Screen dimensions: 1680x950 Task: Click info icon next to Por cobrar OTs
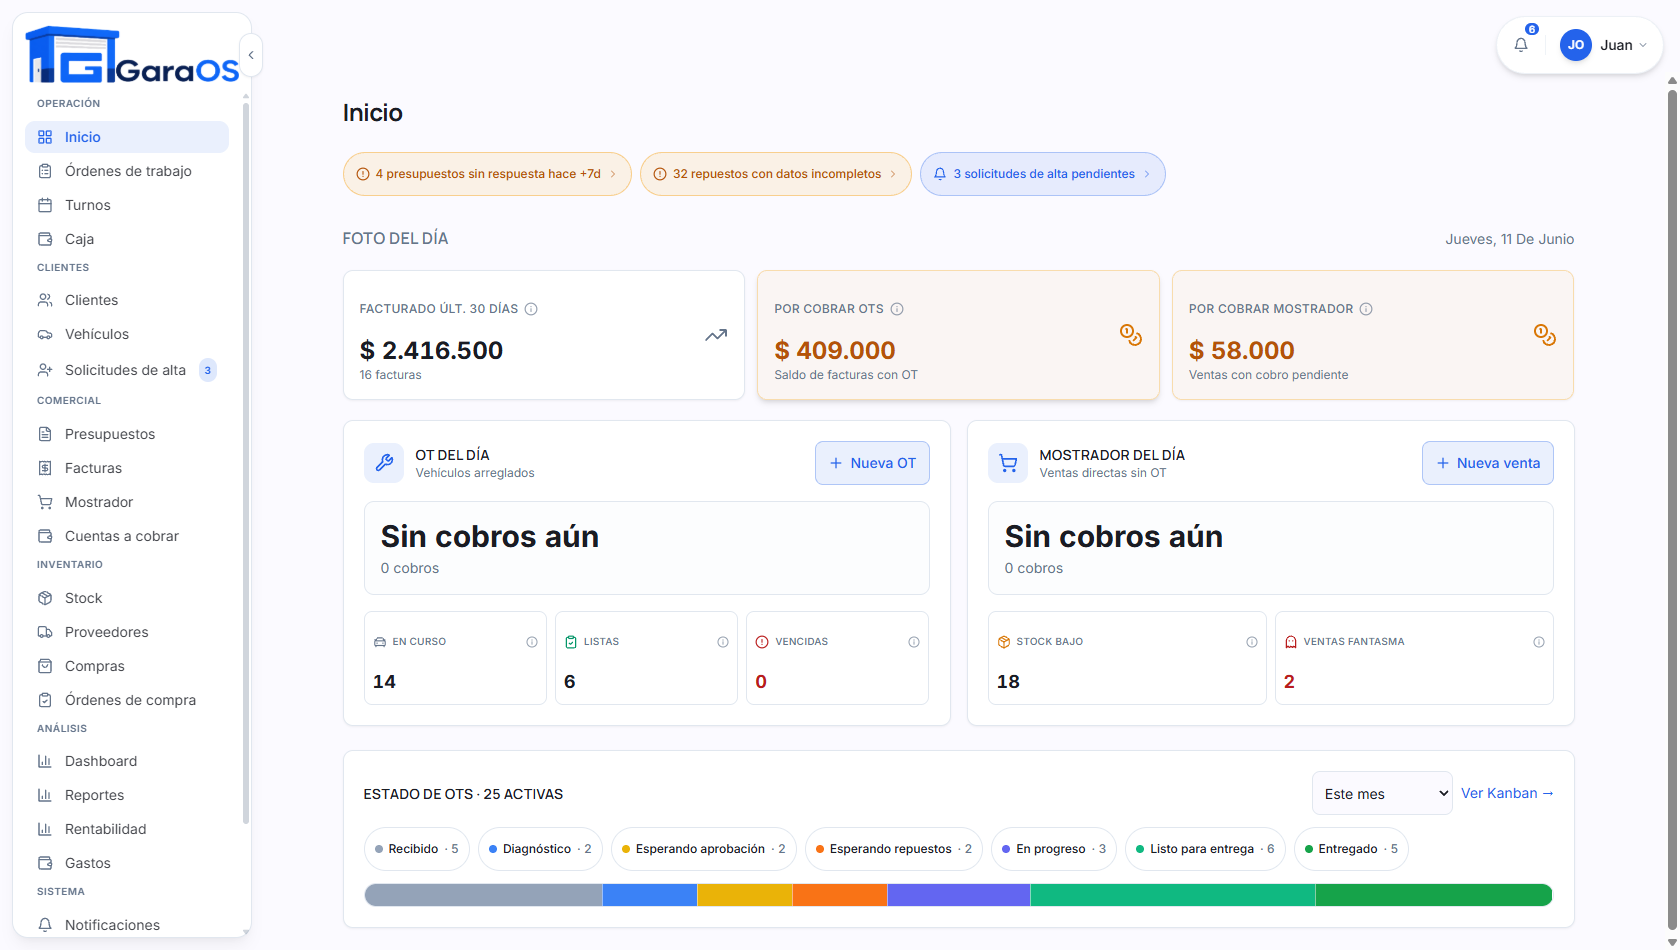tap(897, 309)
